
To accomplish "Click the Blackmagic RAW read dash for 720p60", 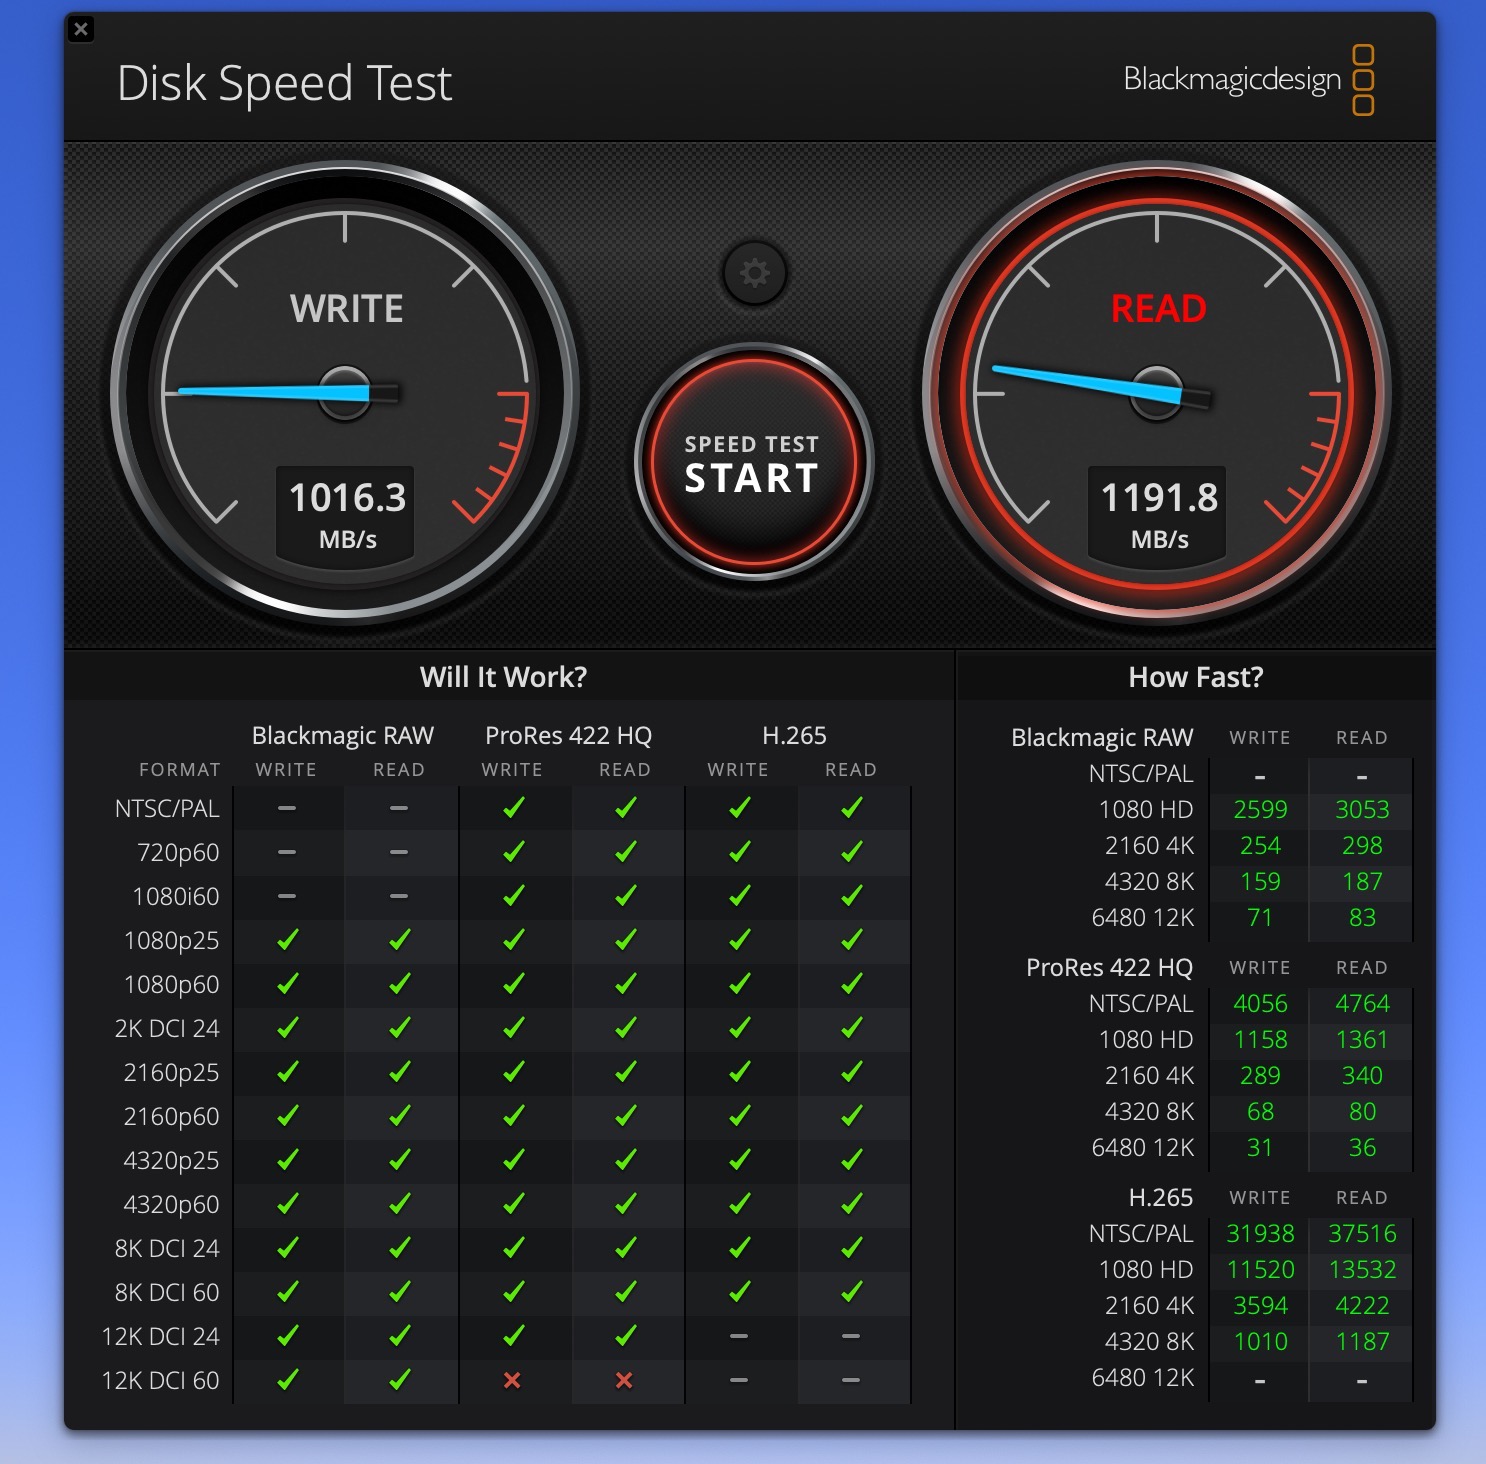I will (x=399, y=852).
